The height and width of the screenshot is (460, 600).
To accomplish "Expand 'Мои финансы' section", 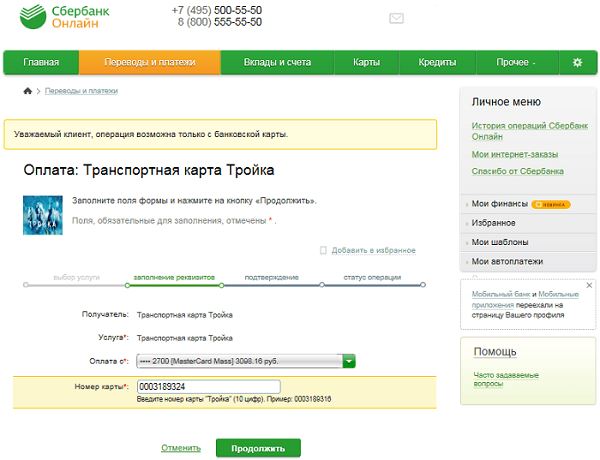I will 500,204.
